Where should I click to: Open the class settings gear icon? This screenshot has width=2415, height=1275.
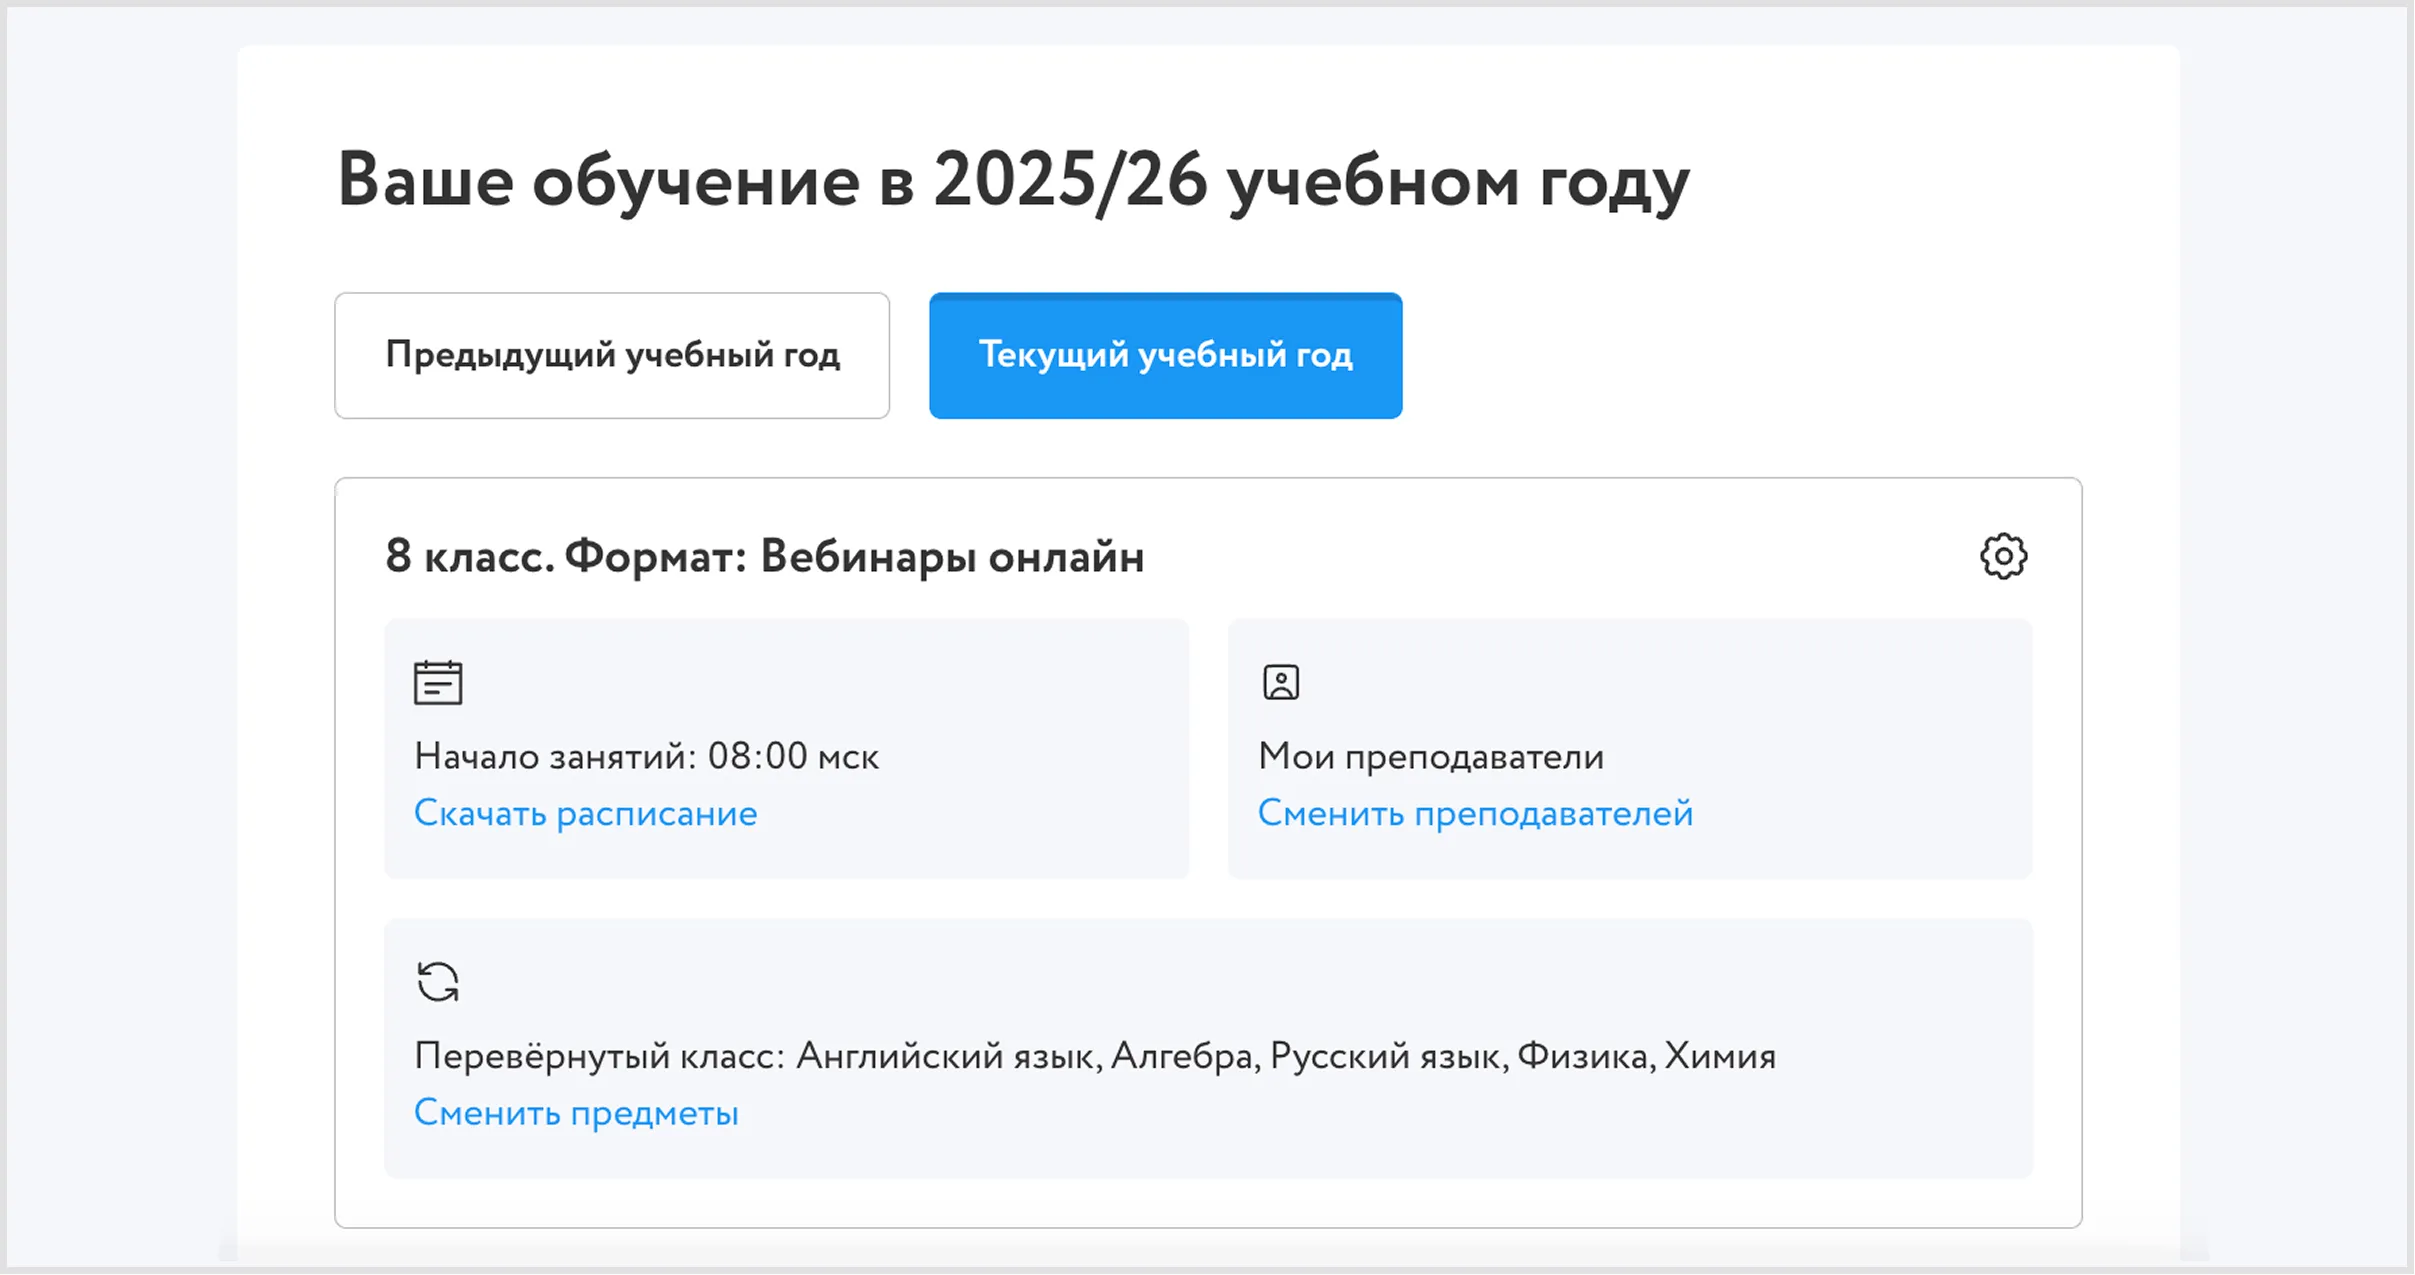(2003, 556)
